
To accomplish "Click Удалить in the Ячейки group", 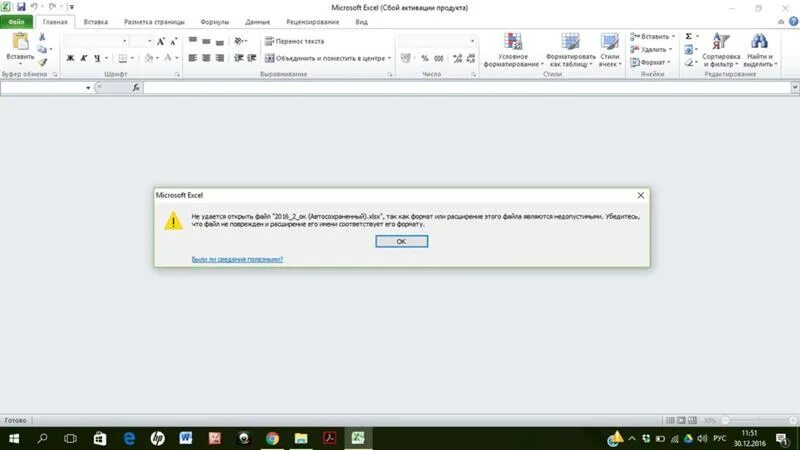I will point(652,49).
